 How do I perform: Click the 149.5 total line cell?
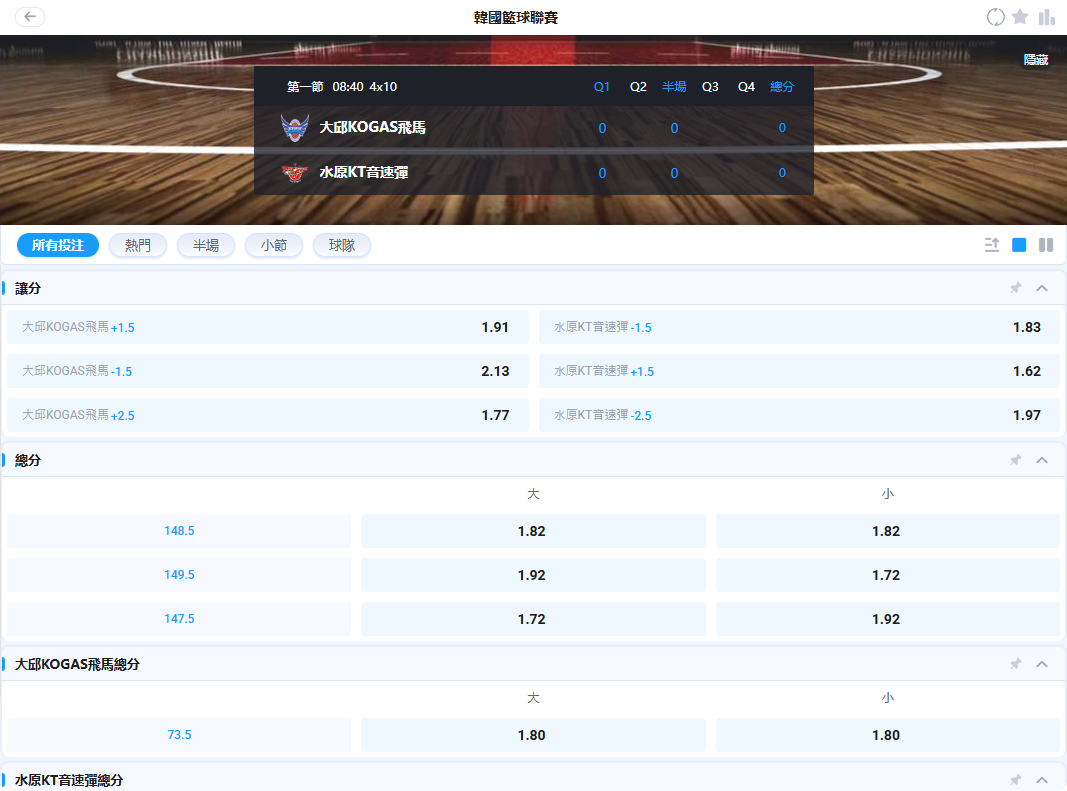(x=179, y=575)
